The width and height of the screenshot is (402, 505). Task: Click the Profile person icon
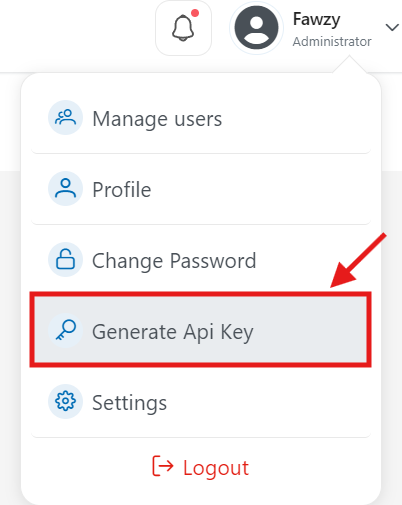65,189
